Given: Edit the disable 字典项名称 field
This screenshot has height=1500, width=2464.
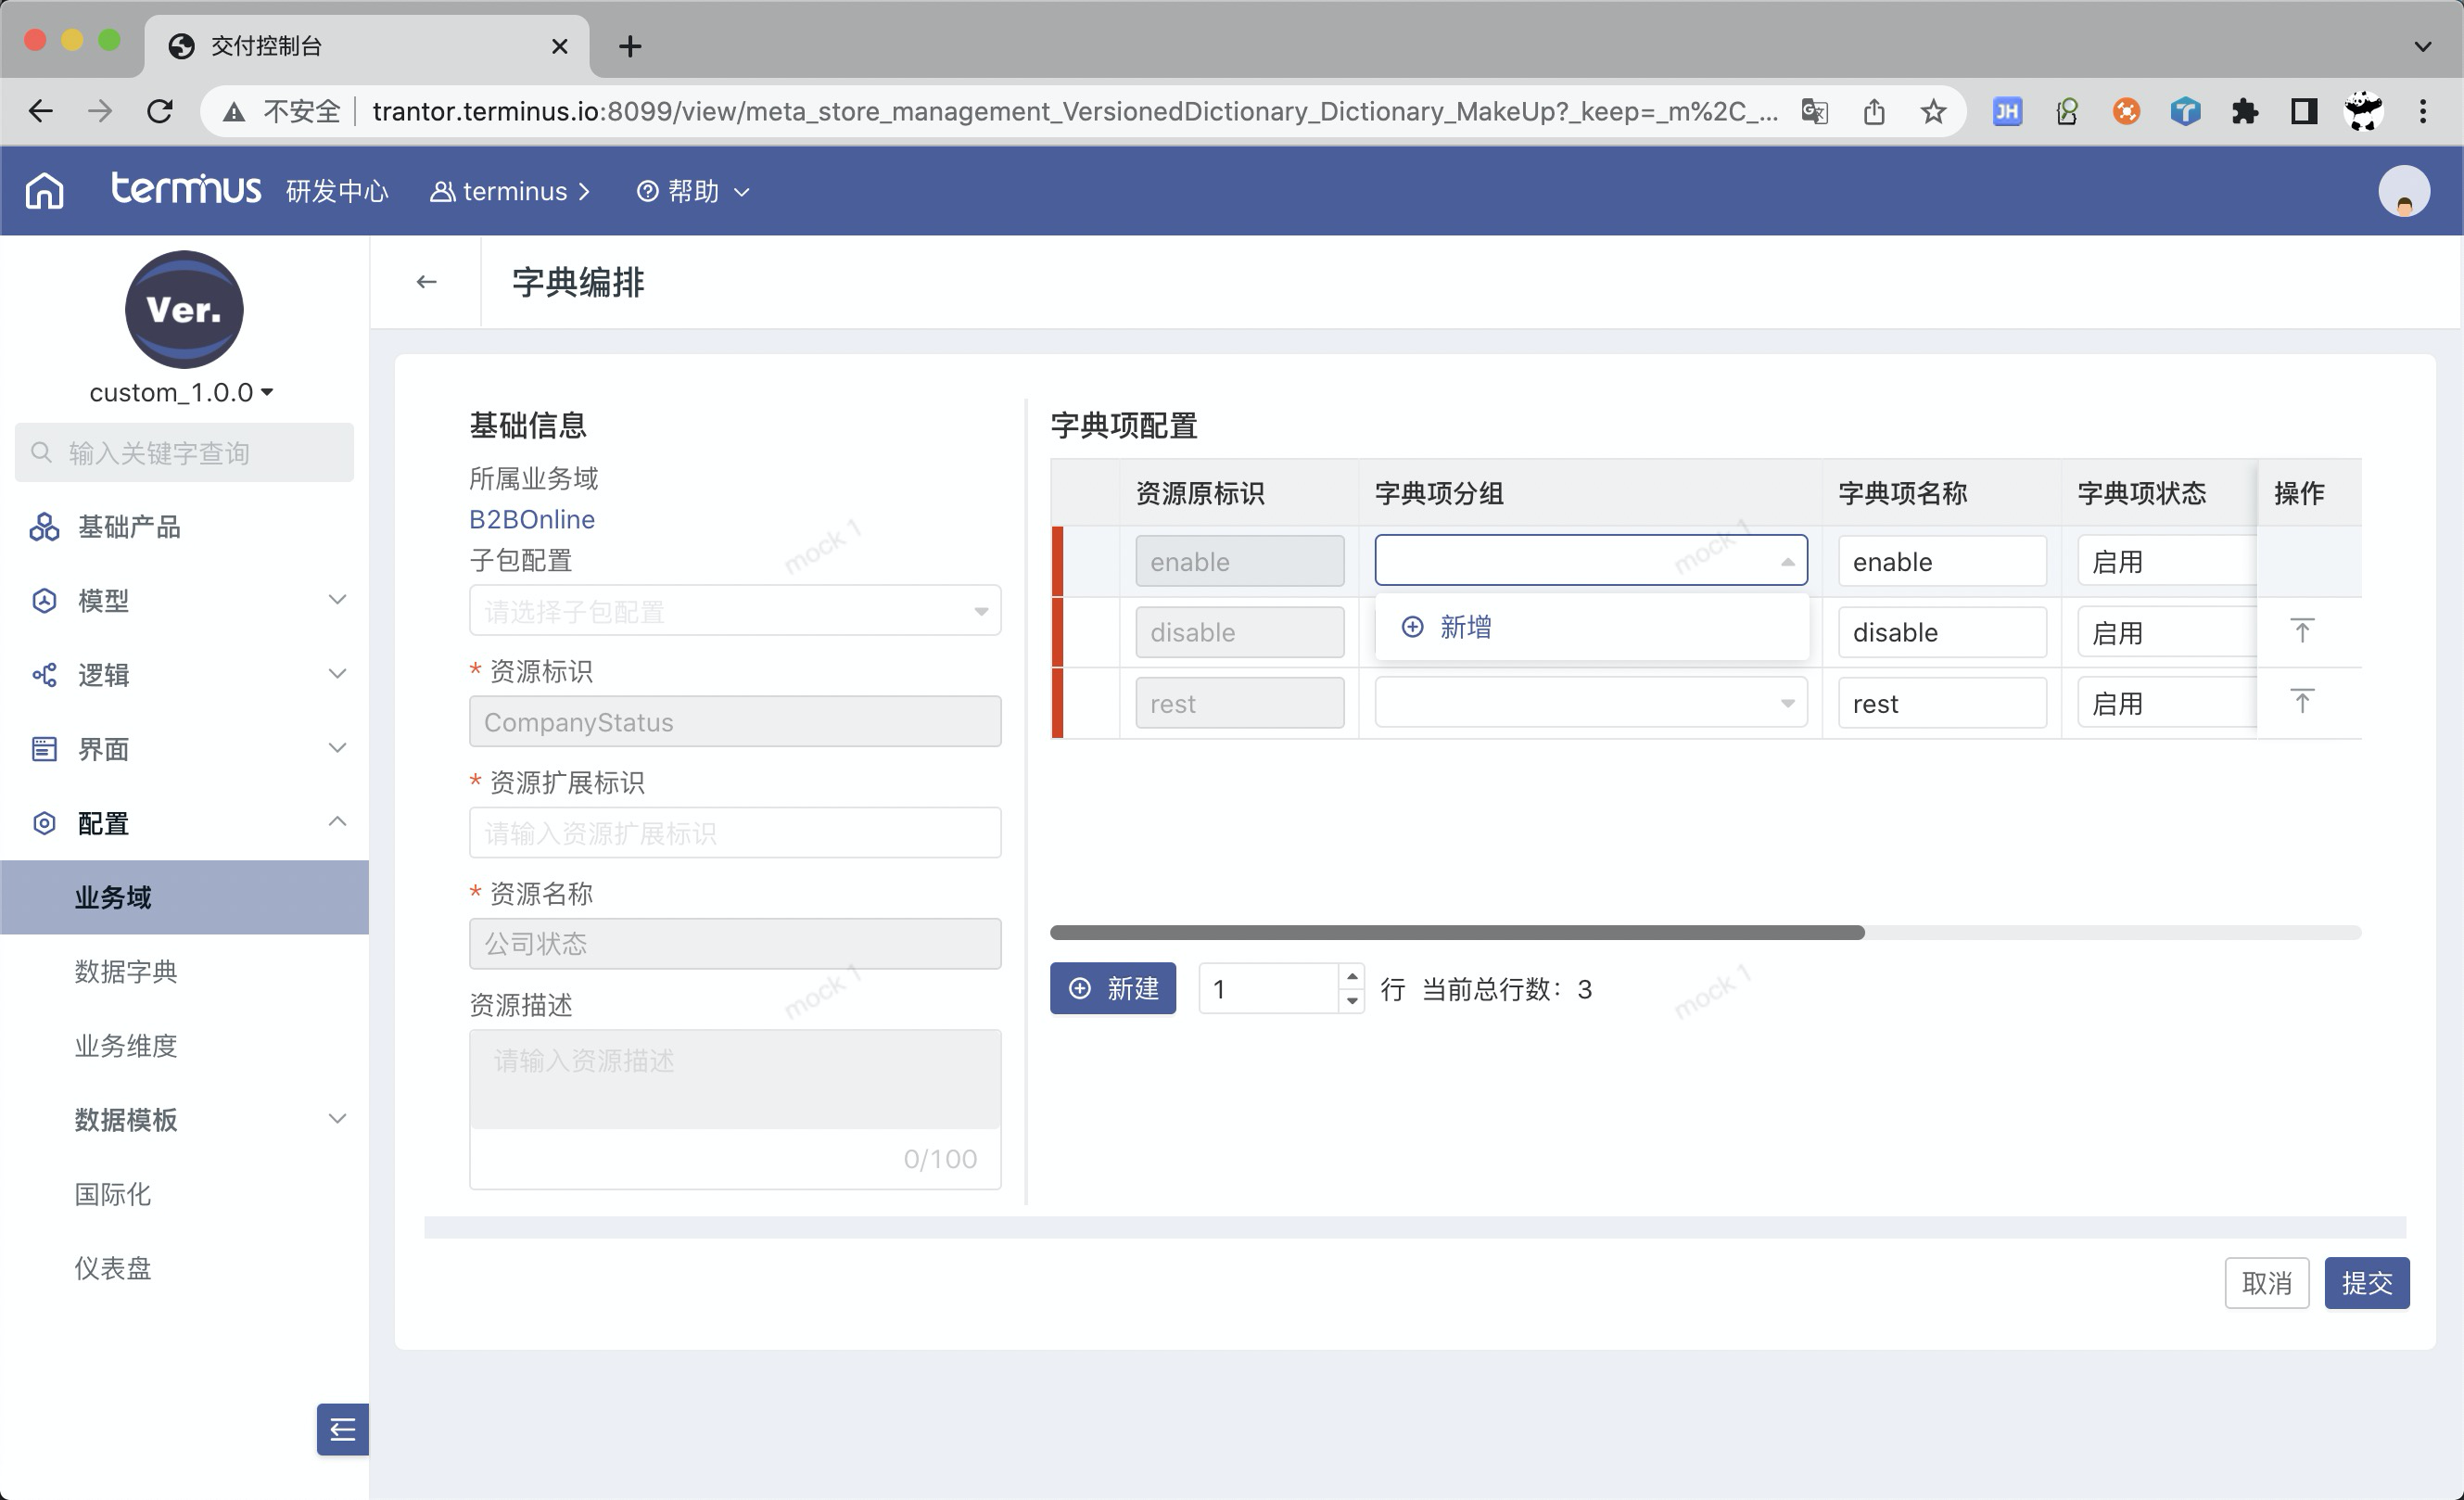Looking at the screenshot, I should (x=1942, y=632).
